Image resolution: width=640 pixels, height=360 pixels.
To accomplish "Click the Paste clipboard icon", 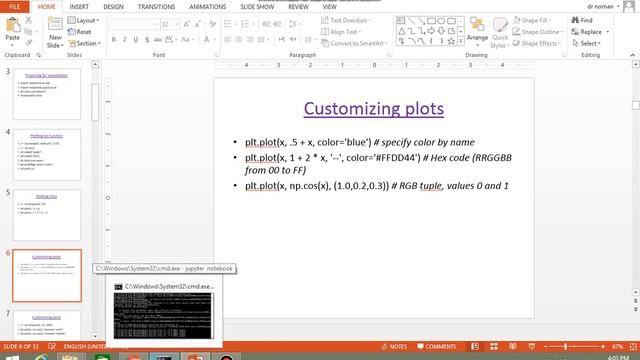I will point(13,25).
